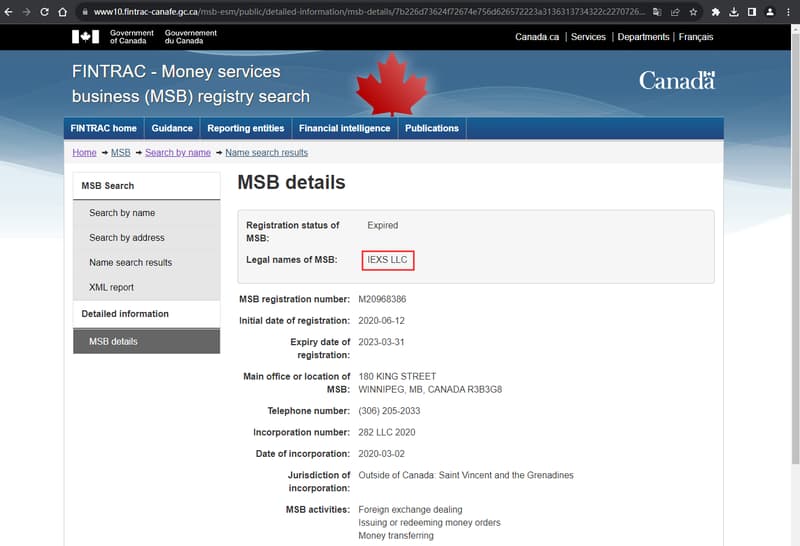The height and width of the screenshot is (546, 800).
Task: Open Reporting entities menu tab
Action: tap(245, 128)
